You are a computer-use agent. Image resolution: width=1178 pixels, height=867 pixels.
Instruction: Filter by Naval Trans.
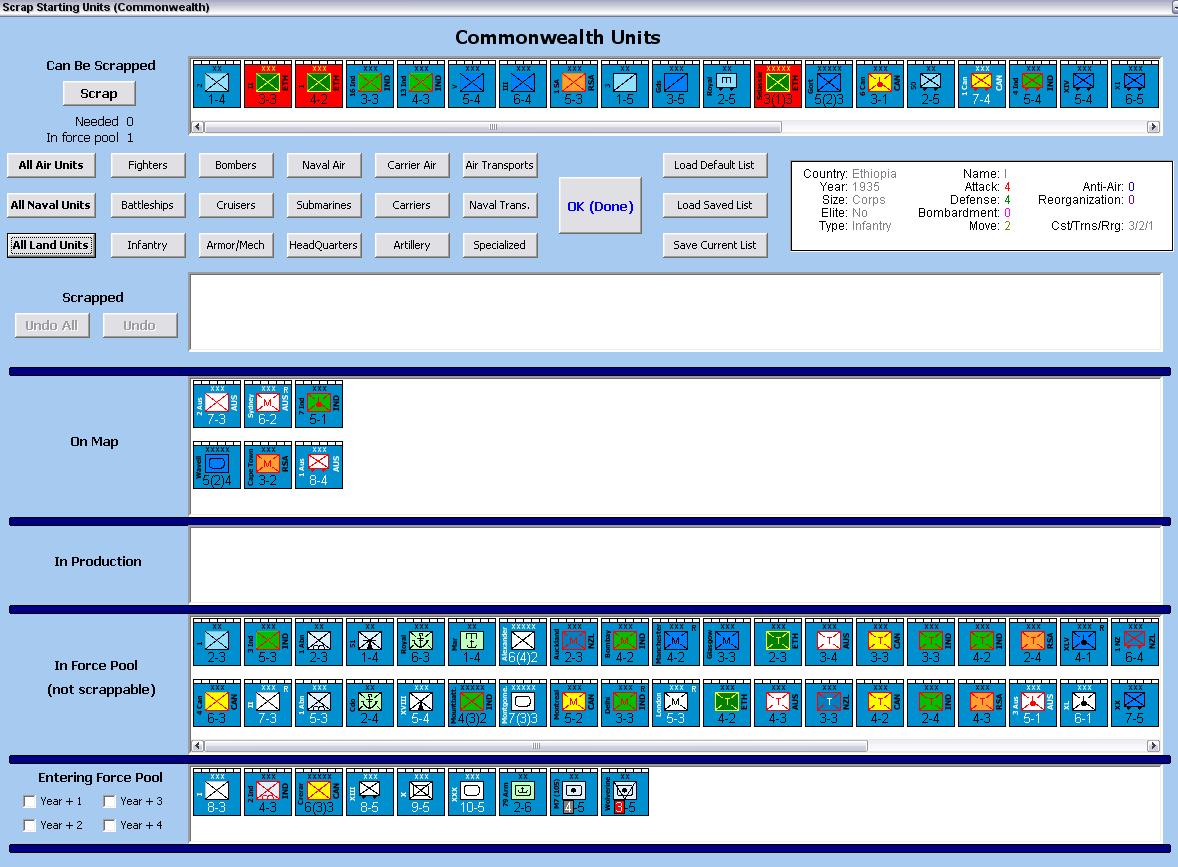[500, 205]
